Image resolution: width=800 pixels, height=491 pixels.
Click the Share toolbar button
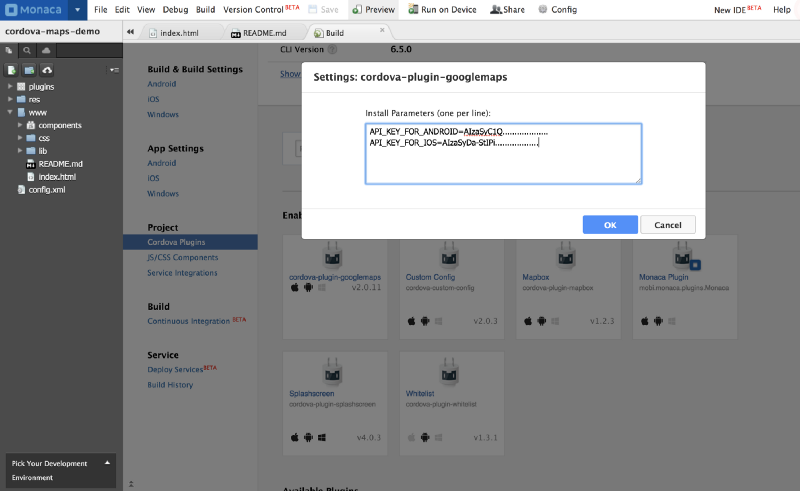coord(507,10)
